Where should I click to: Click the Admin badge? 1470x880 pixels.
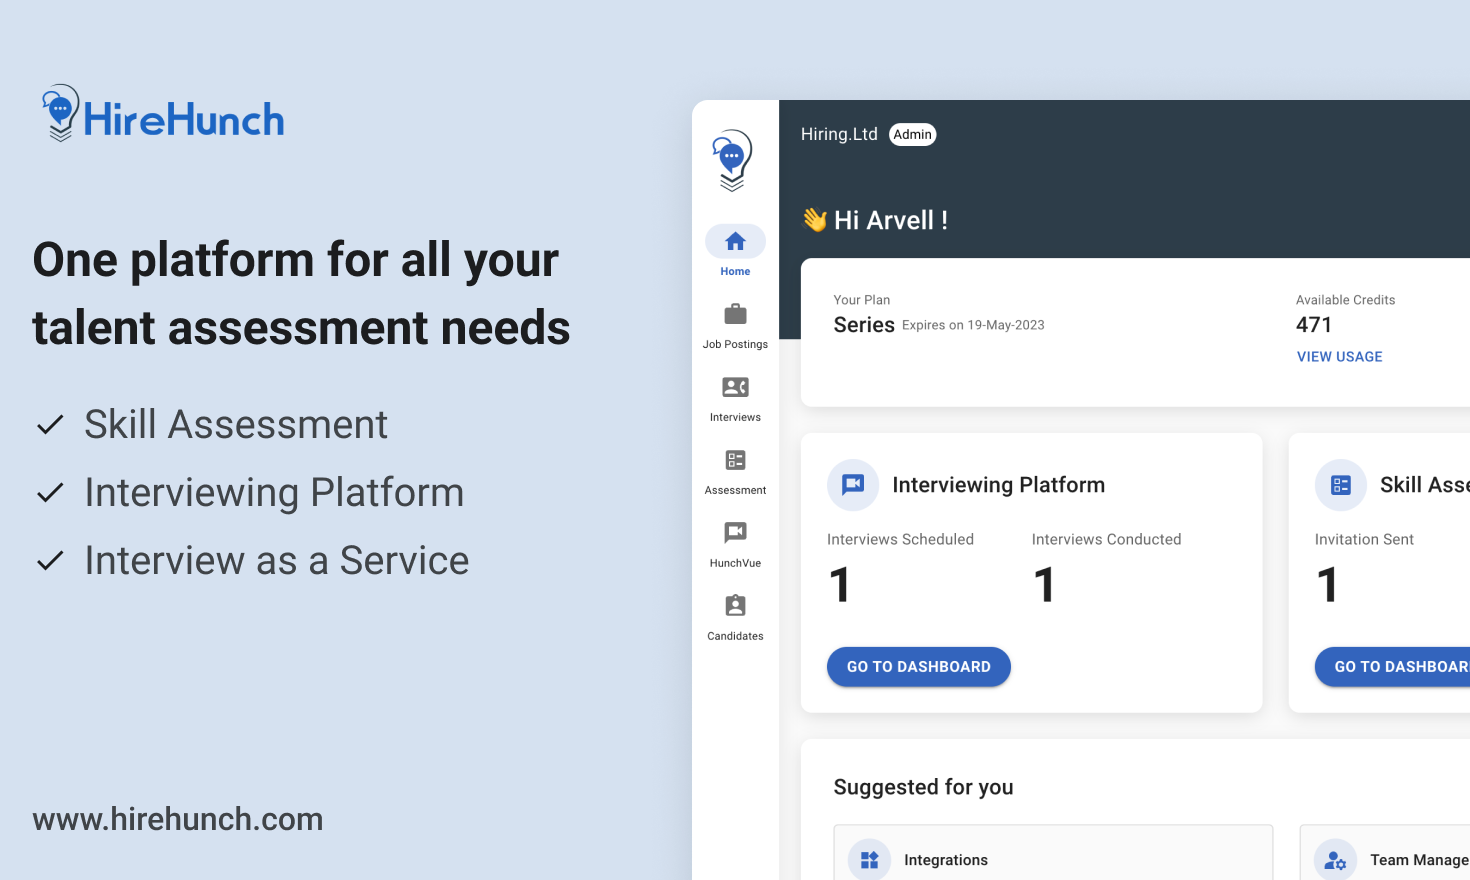(912, 135)
